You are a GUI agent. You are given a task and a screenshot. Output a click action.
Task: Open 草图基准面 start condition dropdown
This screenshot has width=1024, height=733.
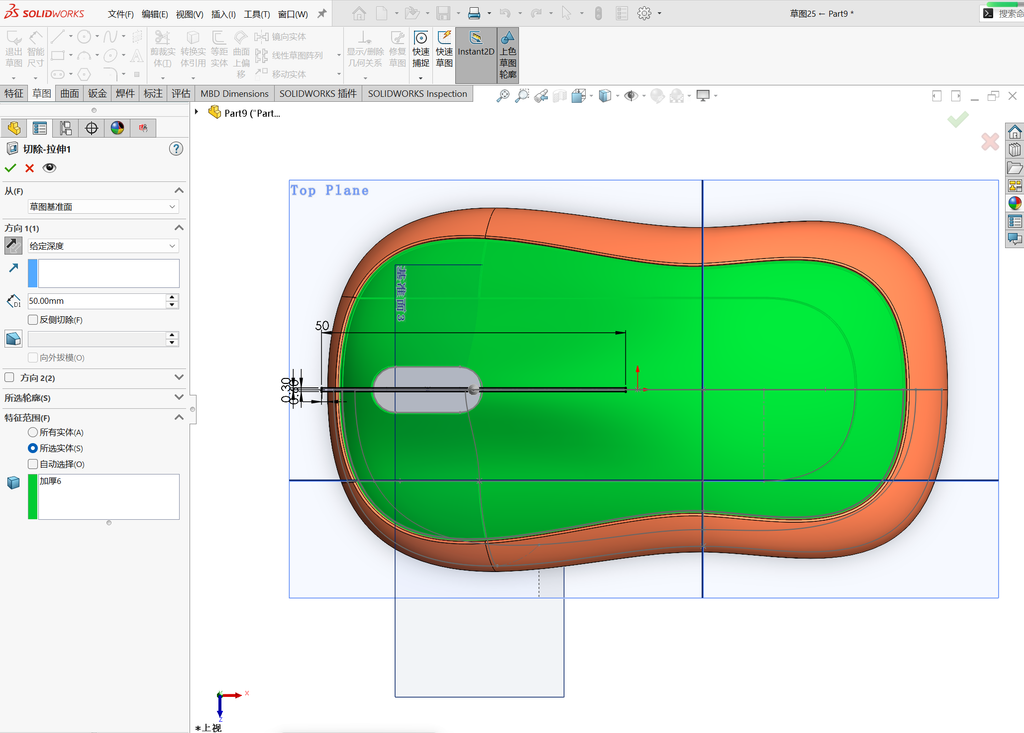pos(103,206)
